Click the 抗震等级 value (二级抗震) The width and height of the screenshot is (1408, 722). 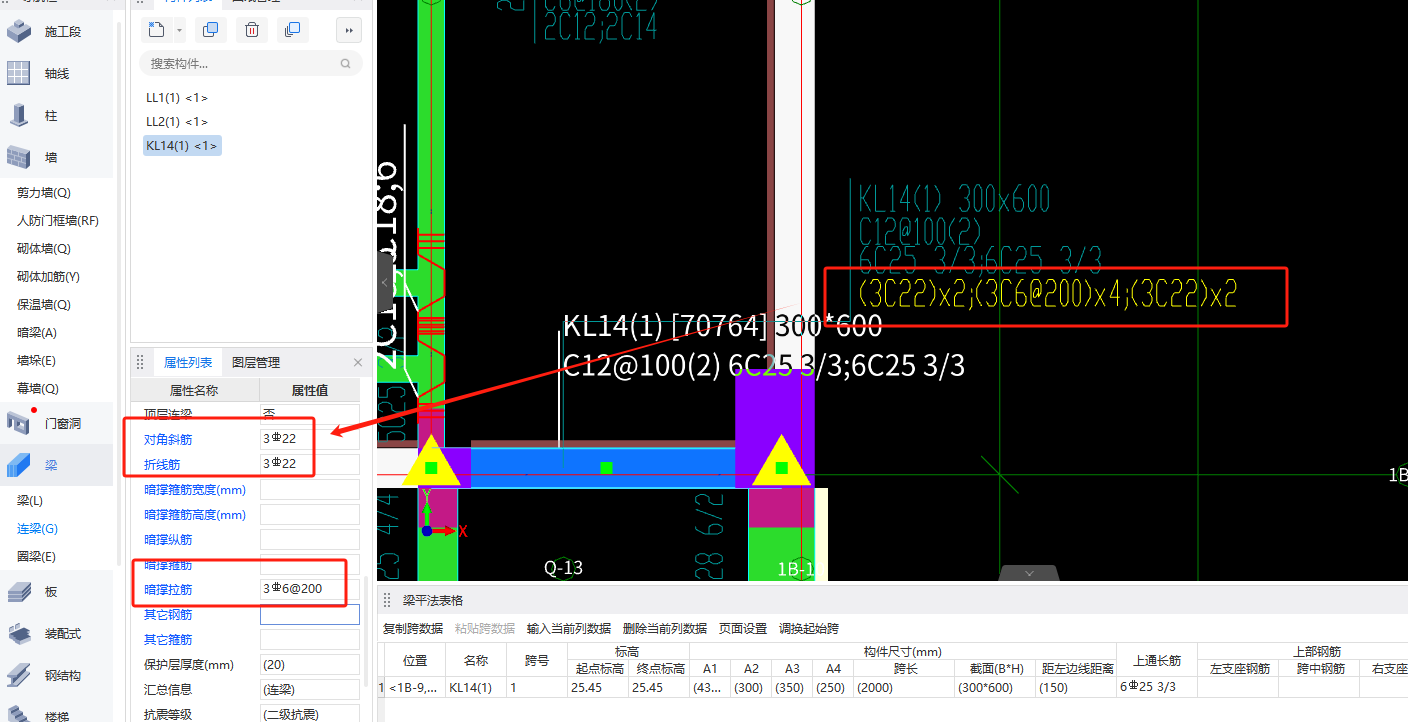(310, 714)
